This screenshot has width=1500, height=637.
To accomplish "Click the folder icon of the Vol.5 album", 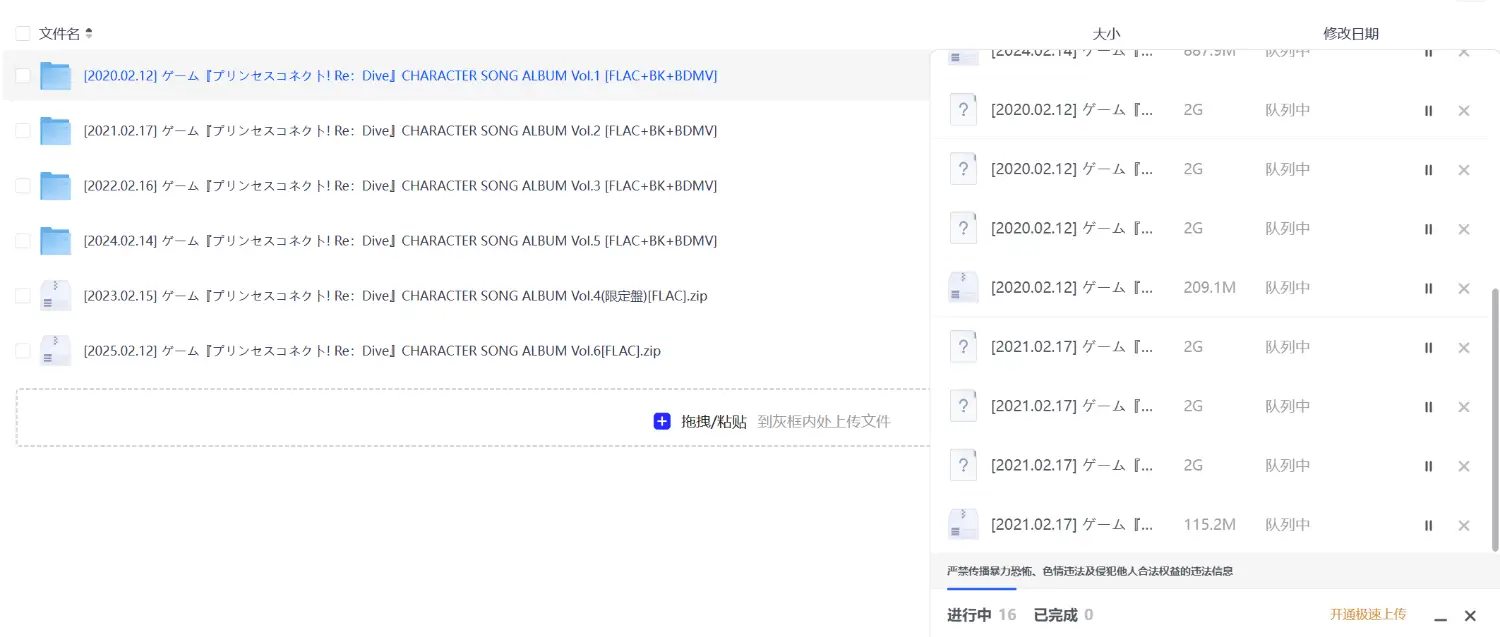I will (x=55, y=241).
